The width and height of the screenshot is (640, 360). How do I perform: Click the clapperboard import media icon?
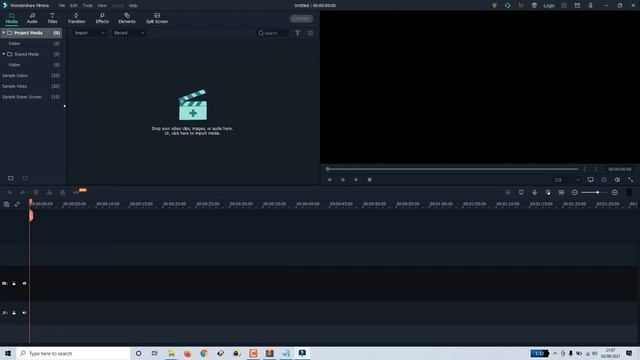point(193,105)
